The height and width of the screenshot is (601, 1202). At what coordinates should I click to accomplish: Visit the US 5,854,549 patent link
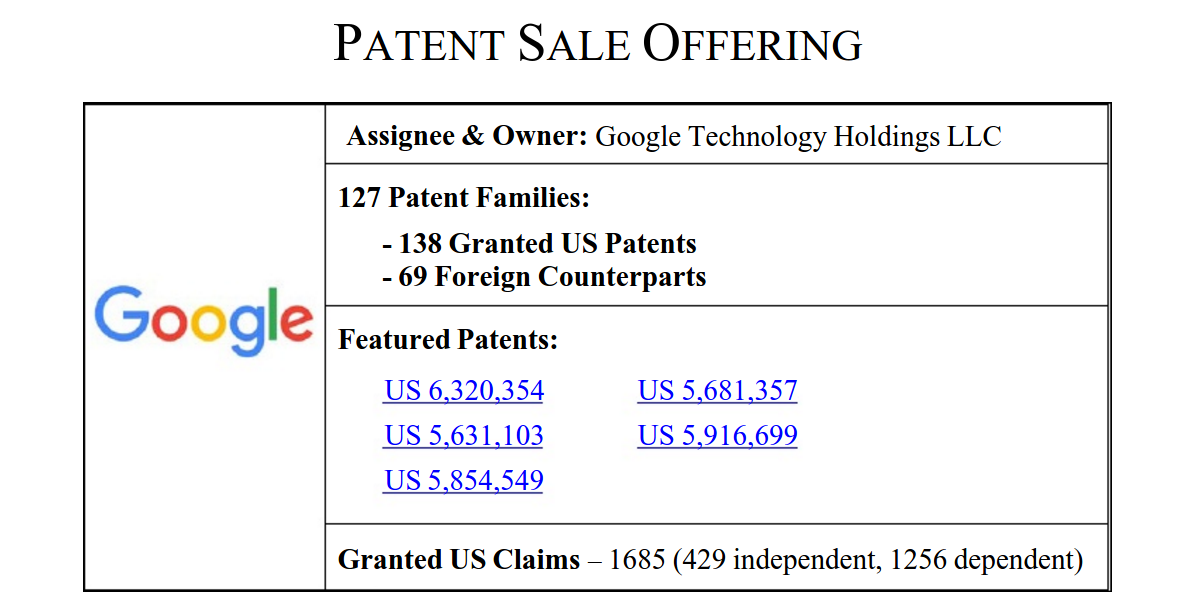pyautogui.click(x=464, y=481)
